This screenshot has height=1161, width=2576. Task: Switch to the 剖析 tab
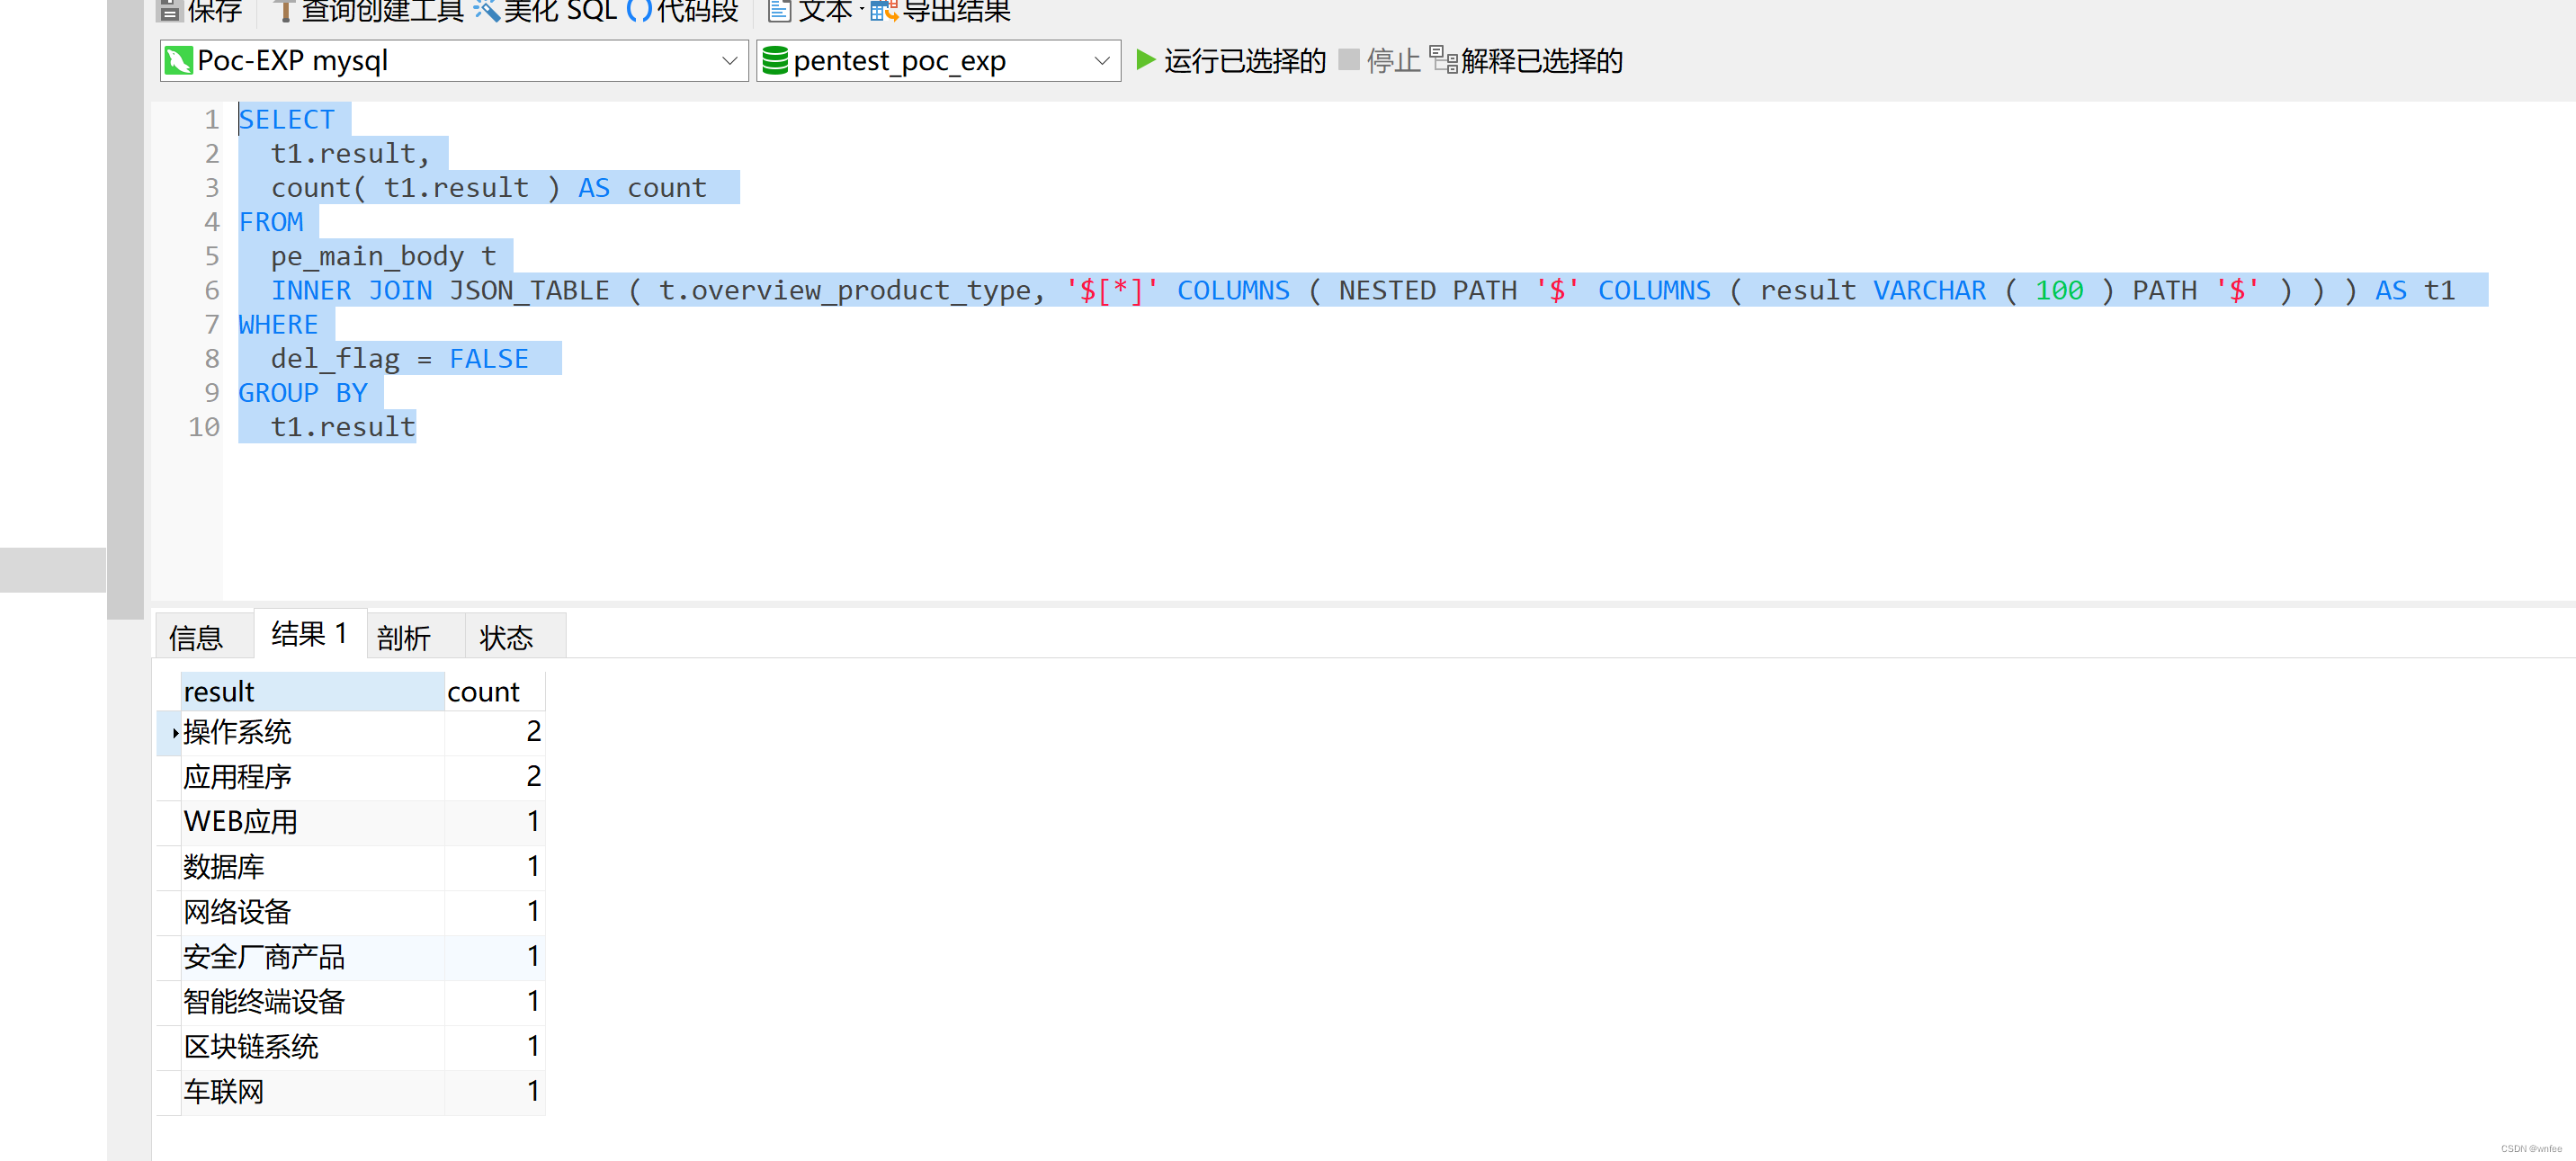[x=404, y=637]
